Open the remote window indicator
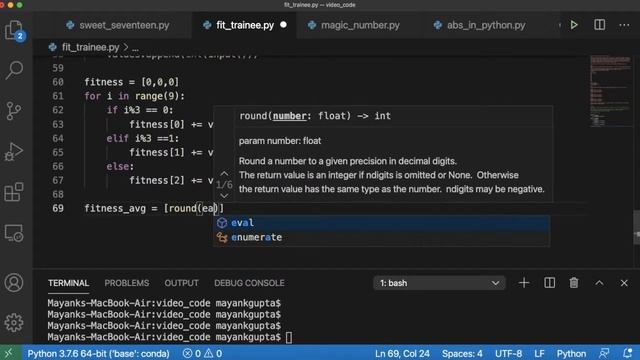Image resolution: width=640 pixels, height=360 pixels. [9, 353]
